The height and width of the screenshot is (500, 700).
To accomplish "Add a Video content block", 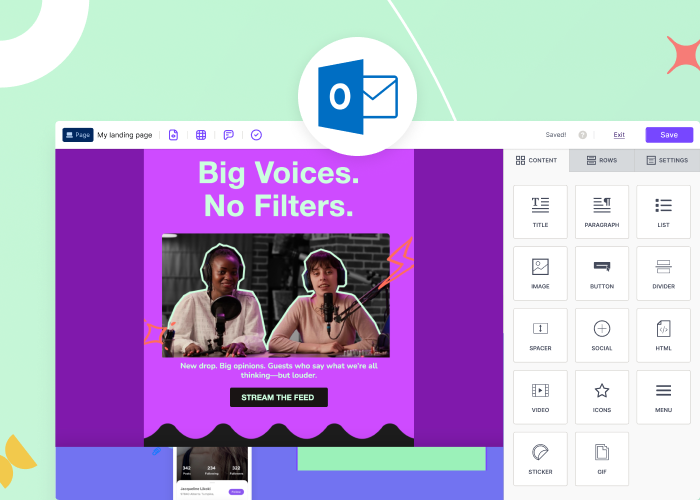I will [x=540, y=397].
